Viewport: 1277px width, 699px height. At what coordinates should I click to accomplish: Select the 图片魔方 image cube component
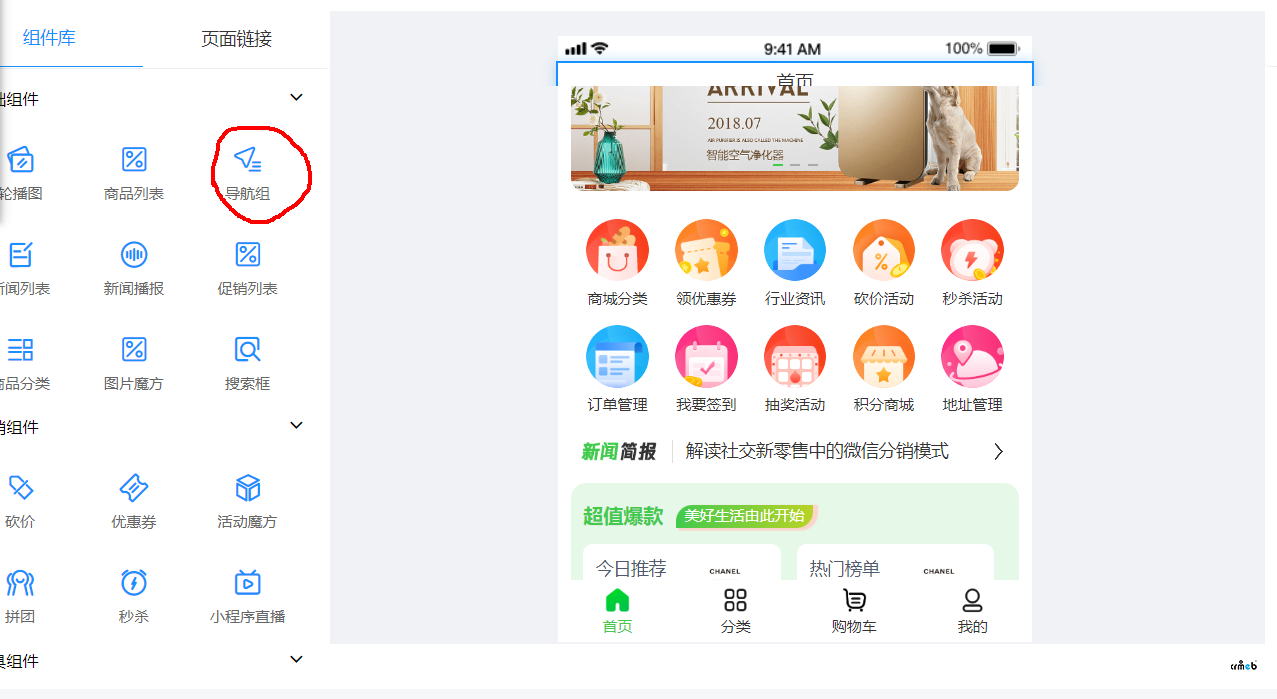pos(134,350)
